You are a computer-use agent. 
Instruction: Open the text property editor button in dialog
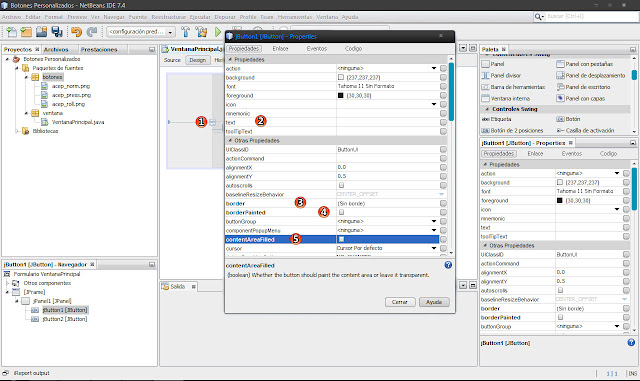pyautogui.click(x=443, y=122)
